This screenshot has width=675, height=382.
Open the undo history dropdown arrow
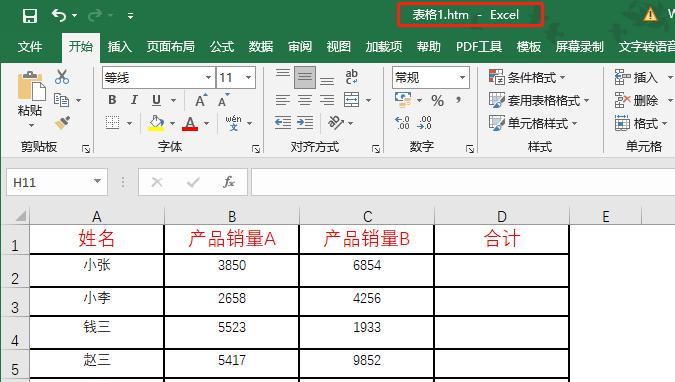click(74, 16)
